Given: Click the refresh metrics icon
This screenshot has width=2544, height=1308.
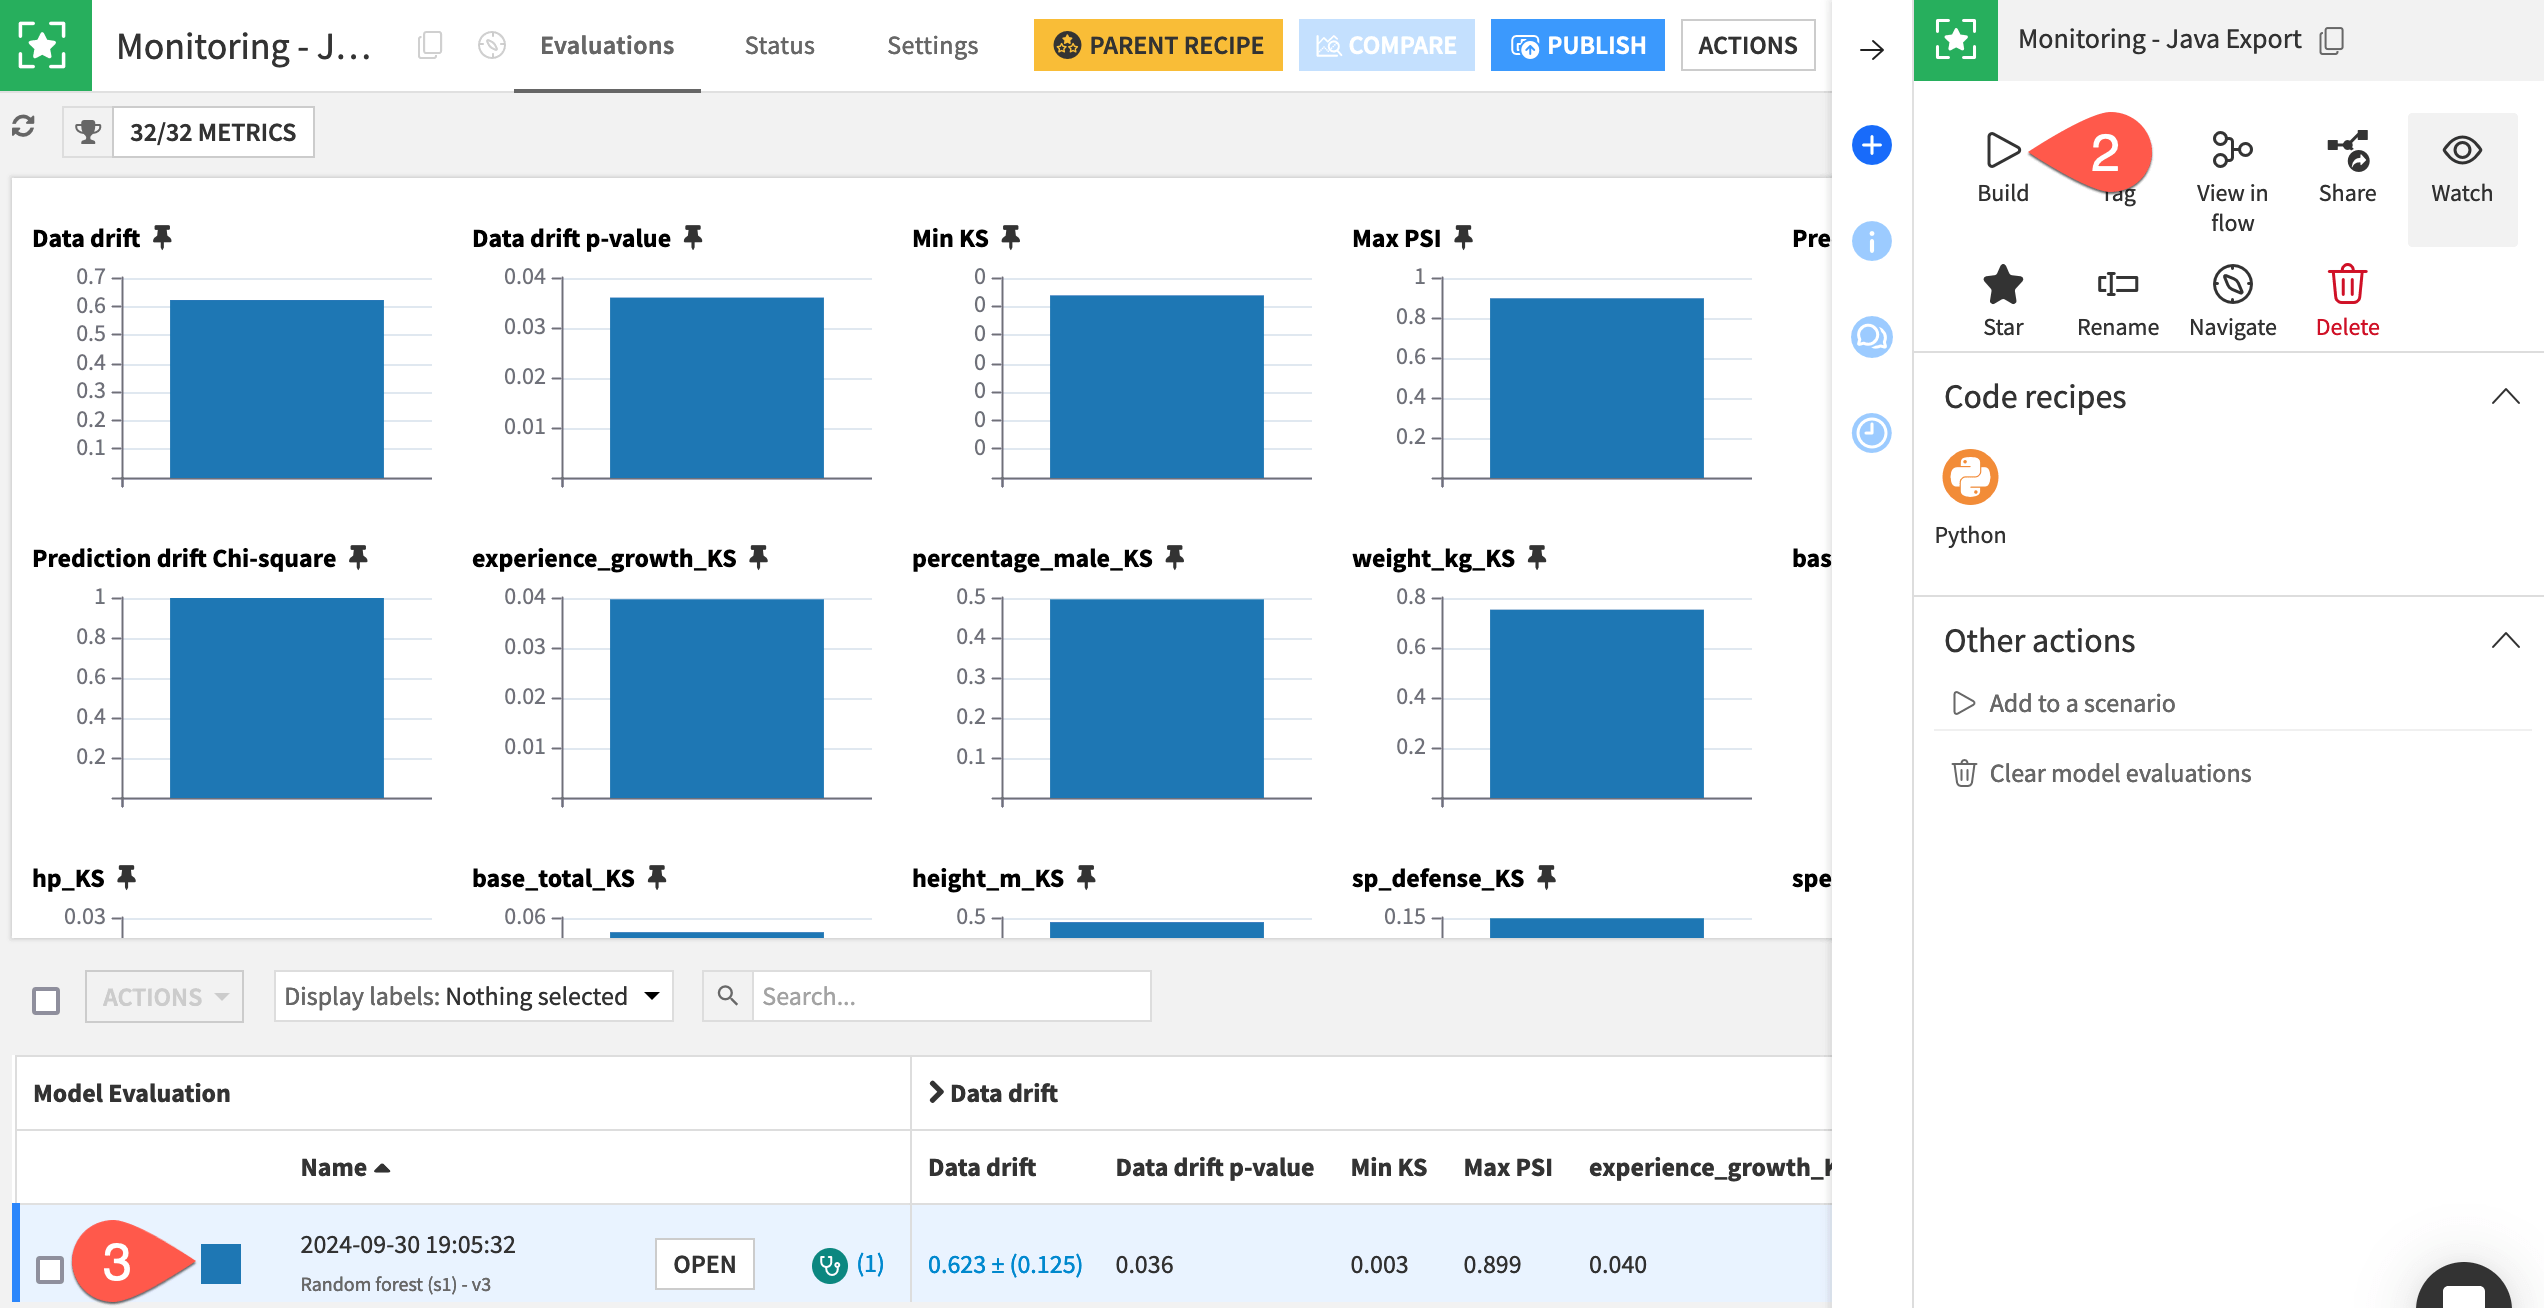Looking at the screenshot, I should tap(23, 128).
